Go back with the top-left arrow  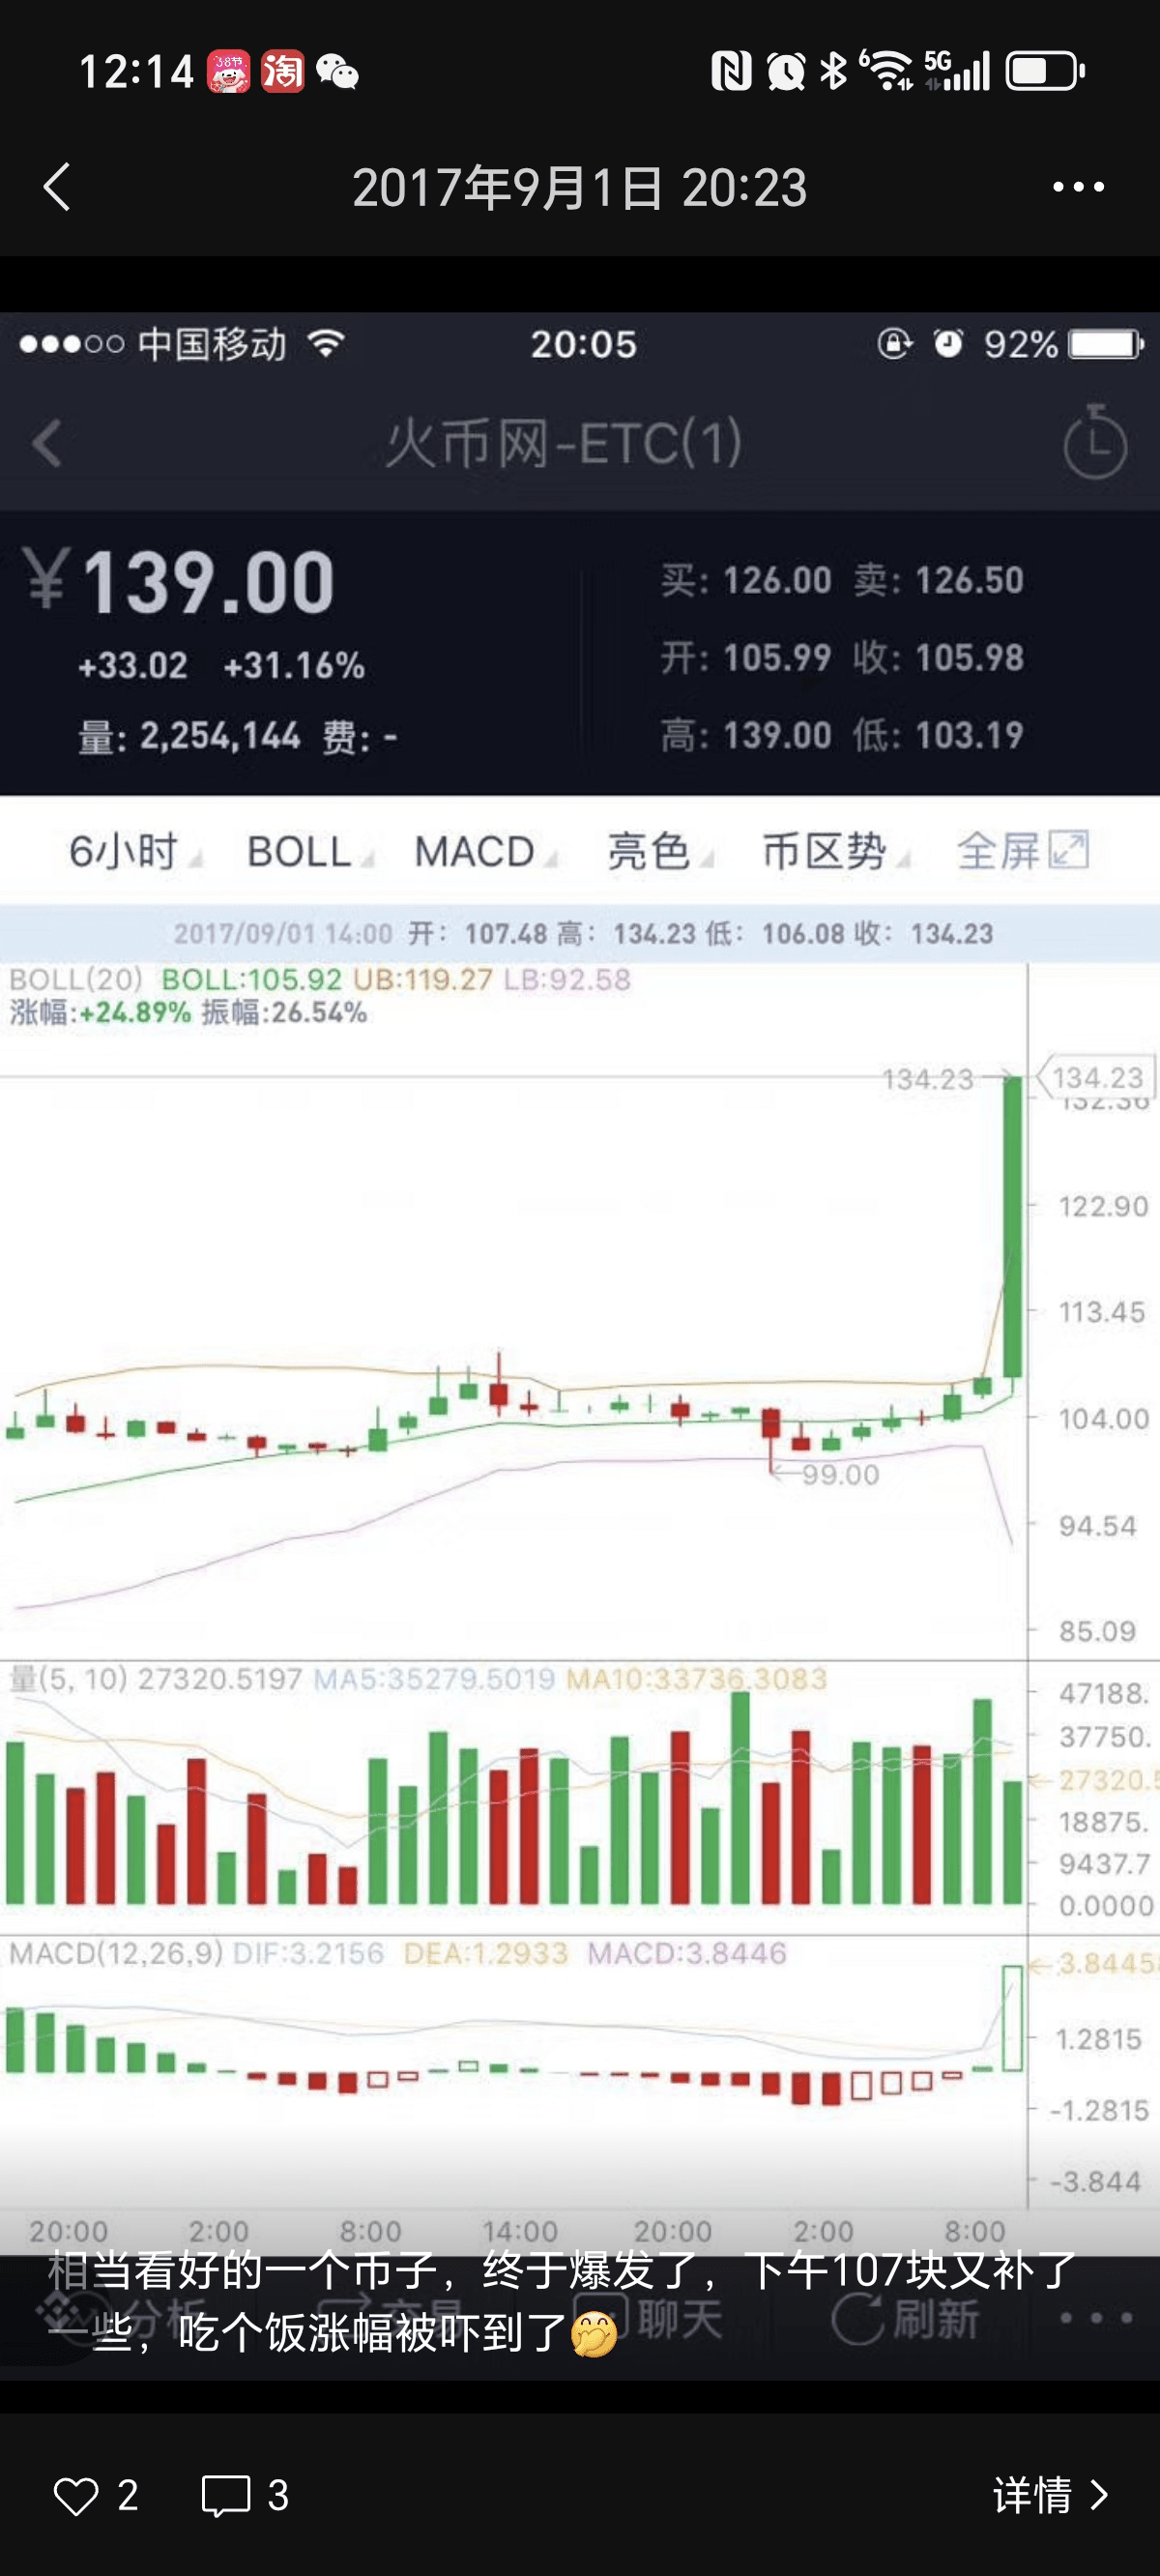tap(57, 187)
